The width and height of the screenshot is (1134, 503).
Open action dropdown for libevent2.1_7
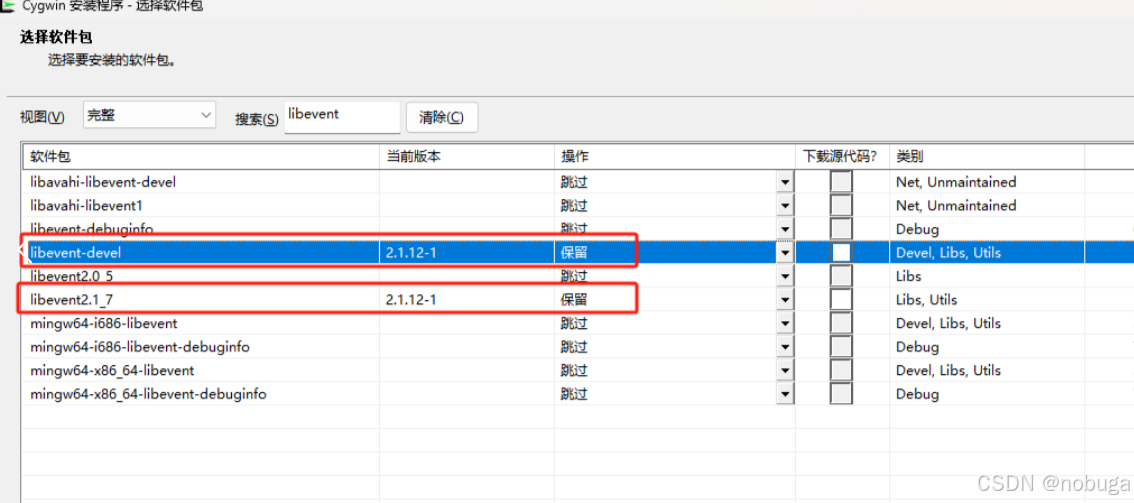tap(785, 300)
